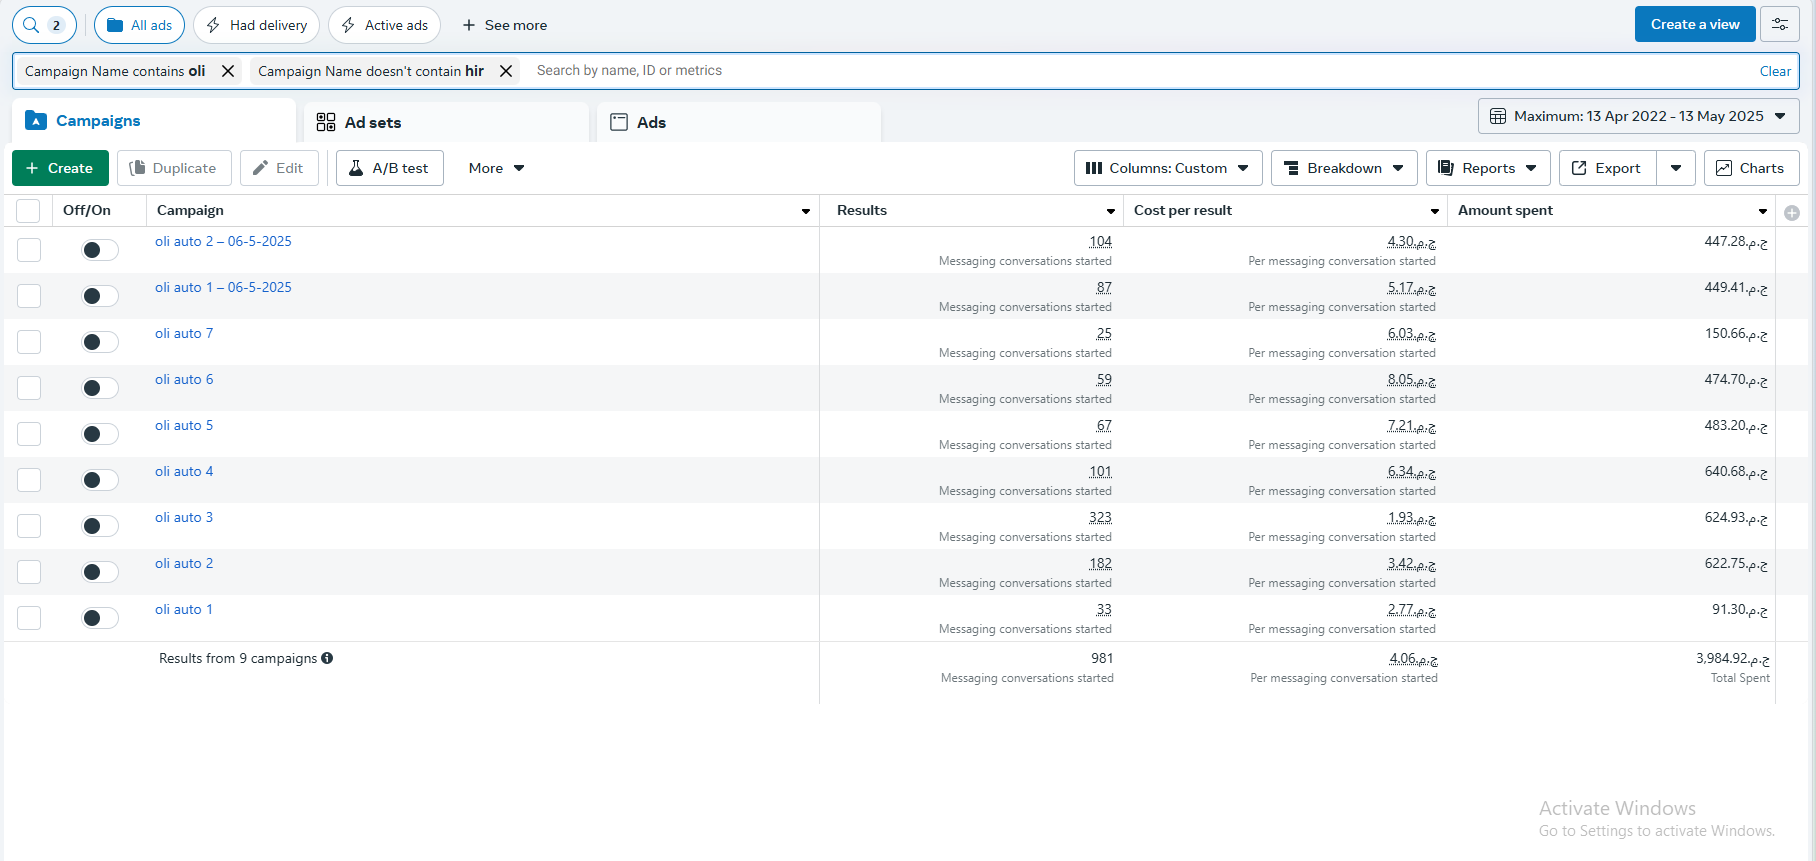
Task: Expand the export options arrow next to Export
Action: coord(1676,168)
